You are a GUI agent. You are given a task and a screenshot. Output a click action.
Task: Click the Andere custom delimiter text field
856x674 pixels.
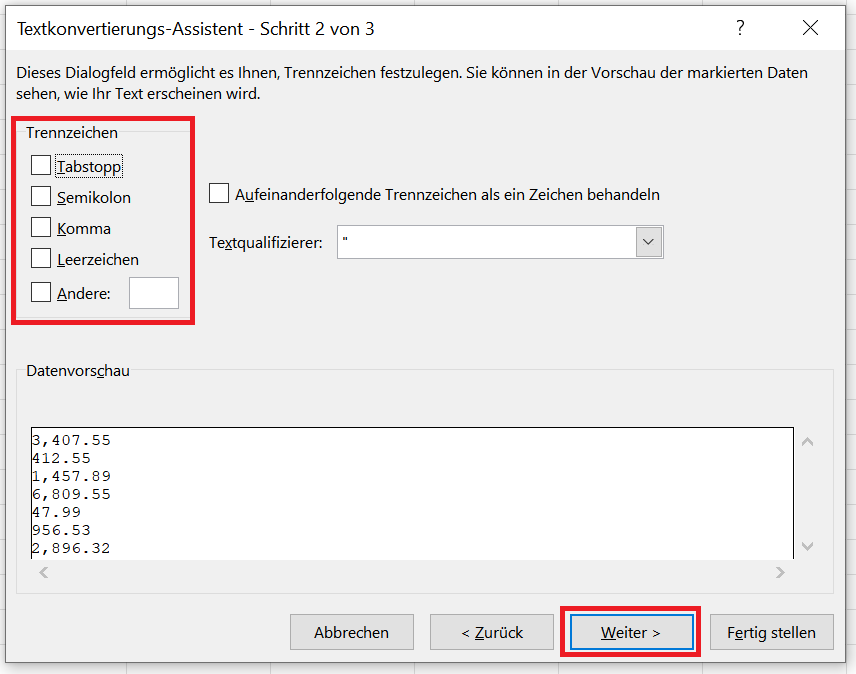(x=154, y=293)
